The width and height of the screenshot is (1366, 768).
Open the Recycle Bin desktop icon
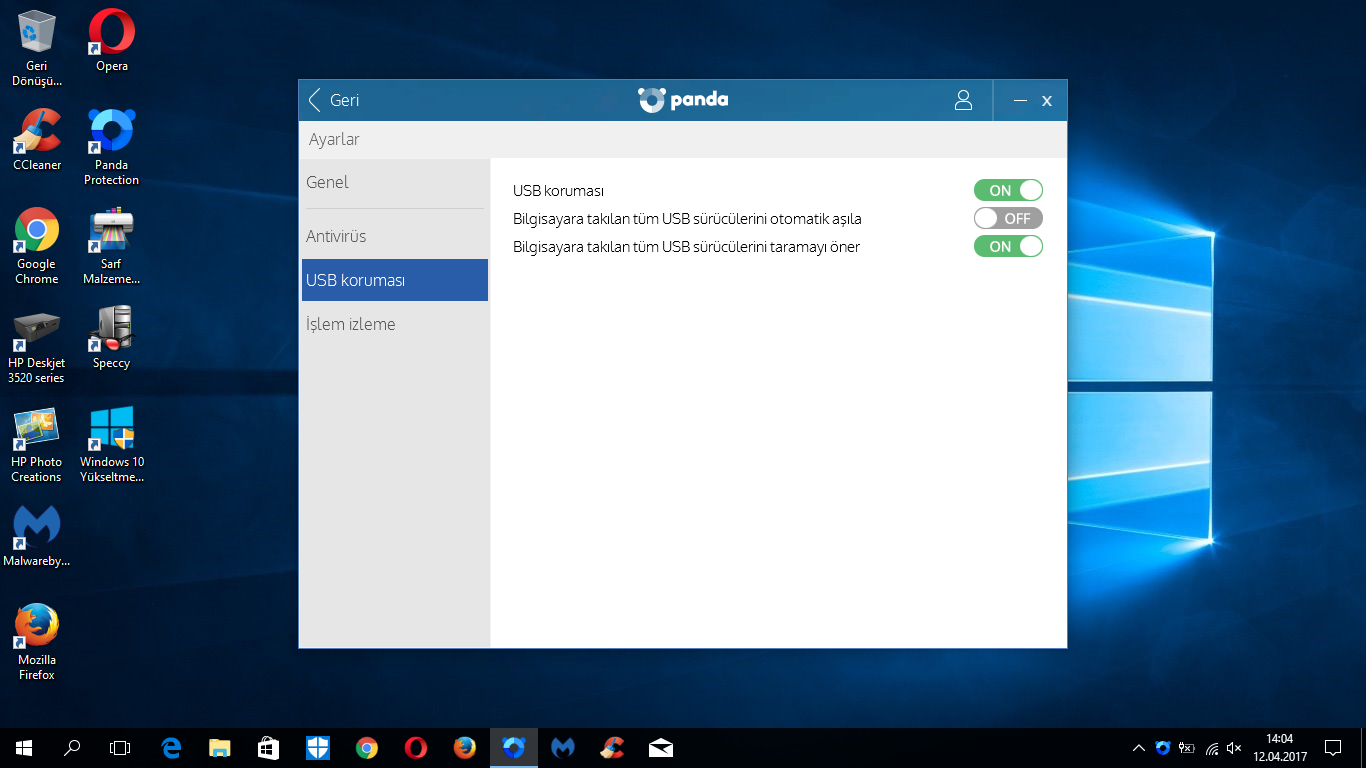[x=37, y=47]
